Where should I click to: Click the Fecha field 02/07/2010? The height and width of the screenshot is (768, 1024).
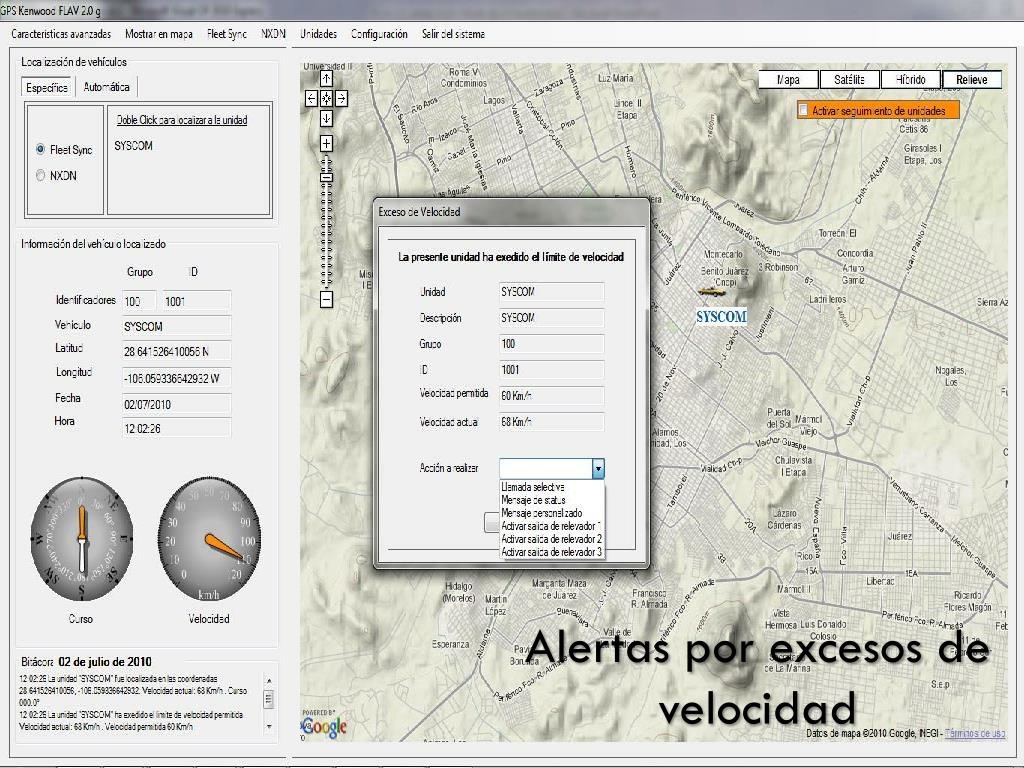coord(176,404)
